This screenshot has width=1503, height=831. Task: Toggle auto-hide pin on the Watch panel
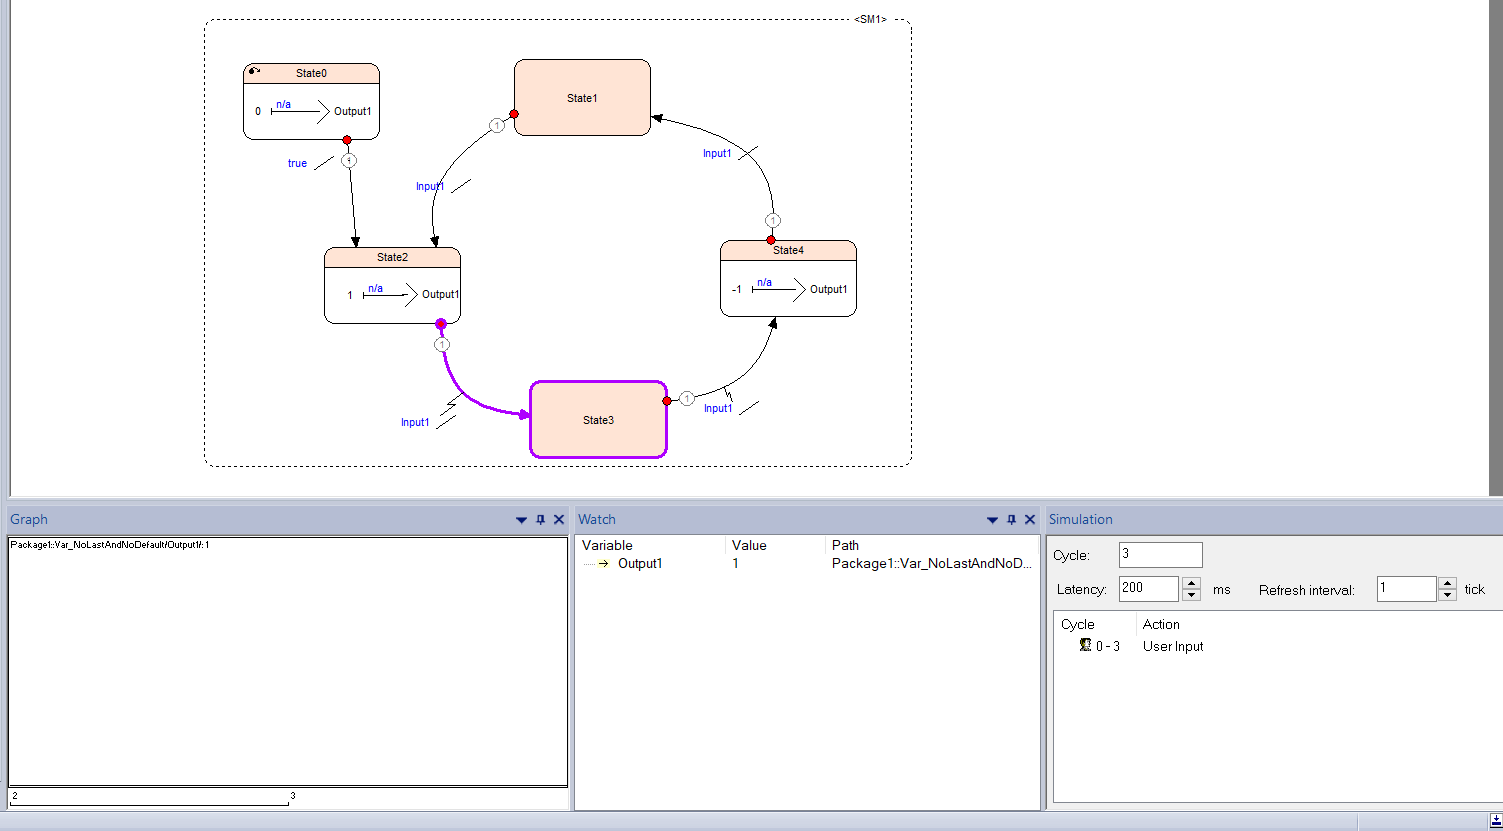coord(1011,520)
